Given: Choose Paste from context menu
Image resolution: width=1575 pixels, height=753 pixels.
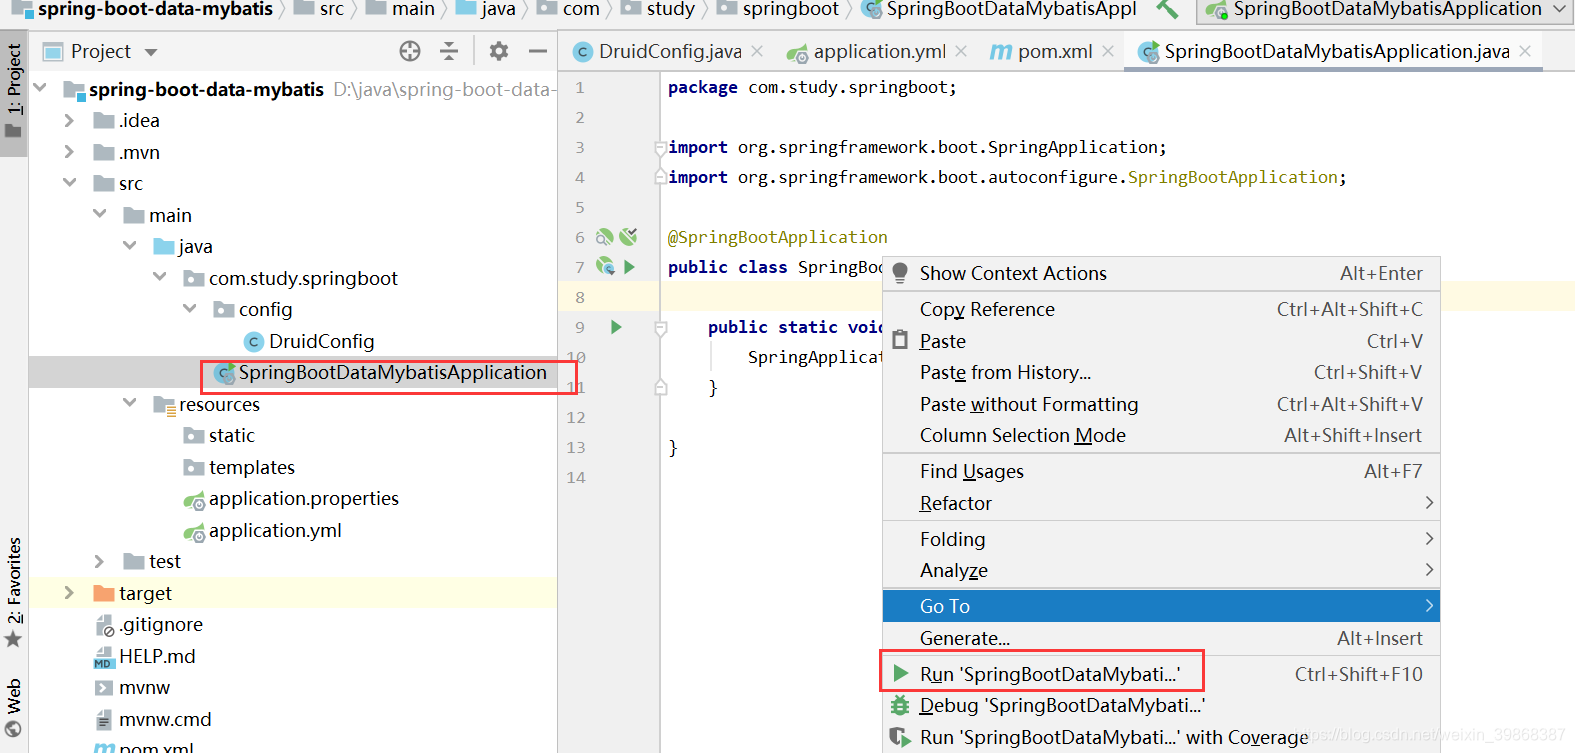Looking at the screenshot, I should pos(1161,341).
